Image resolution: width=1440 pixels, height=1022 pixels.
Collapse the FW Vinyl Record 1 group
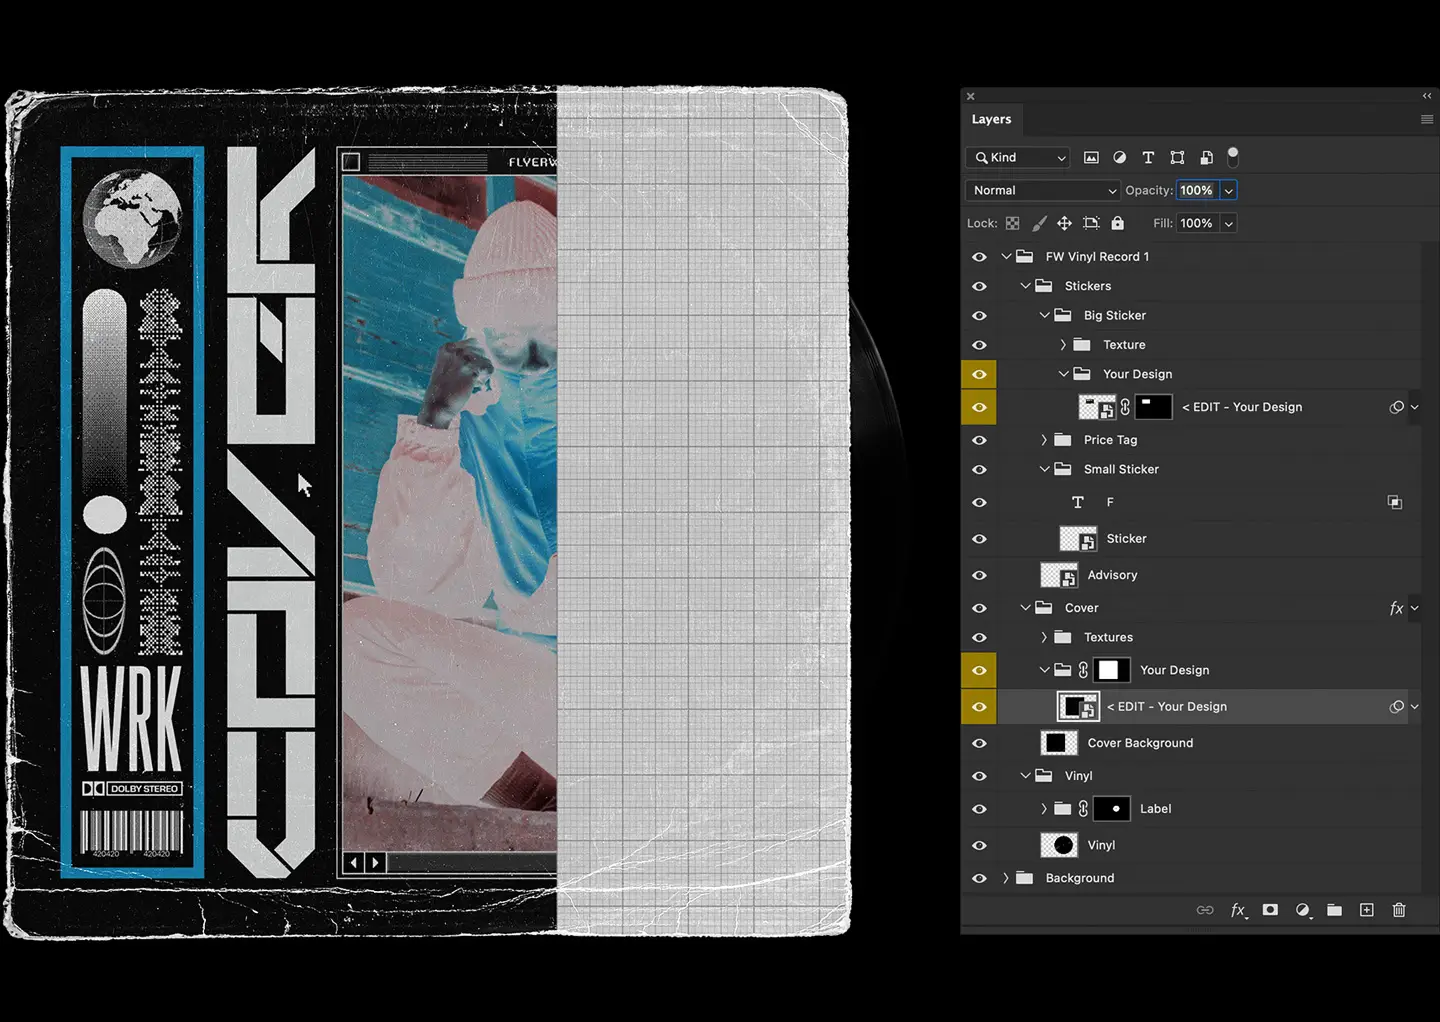(1006, 256)
